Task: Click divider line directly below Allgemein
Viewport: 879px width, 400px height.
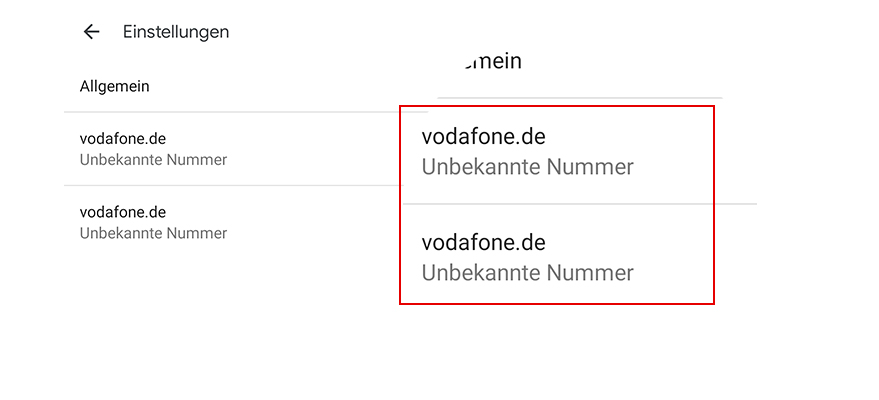Action: (230, 111)
